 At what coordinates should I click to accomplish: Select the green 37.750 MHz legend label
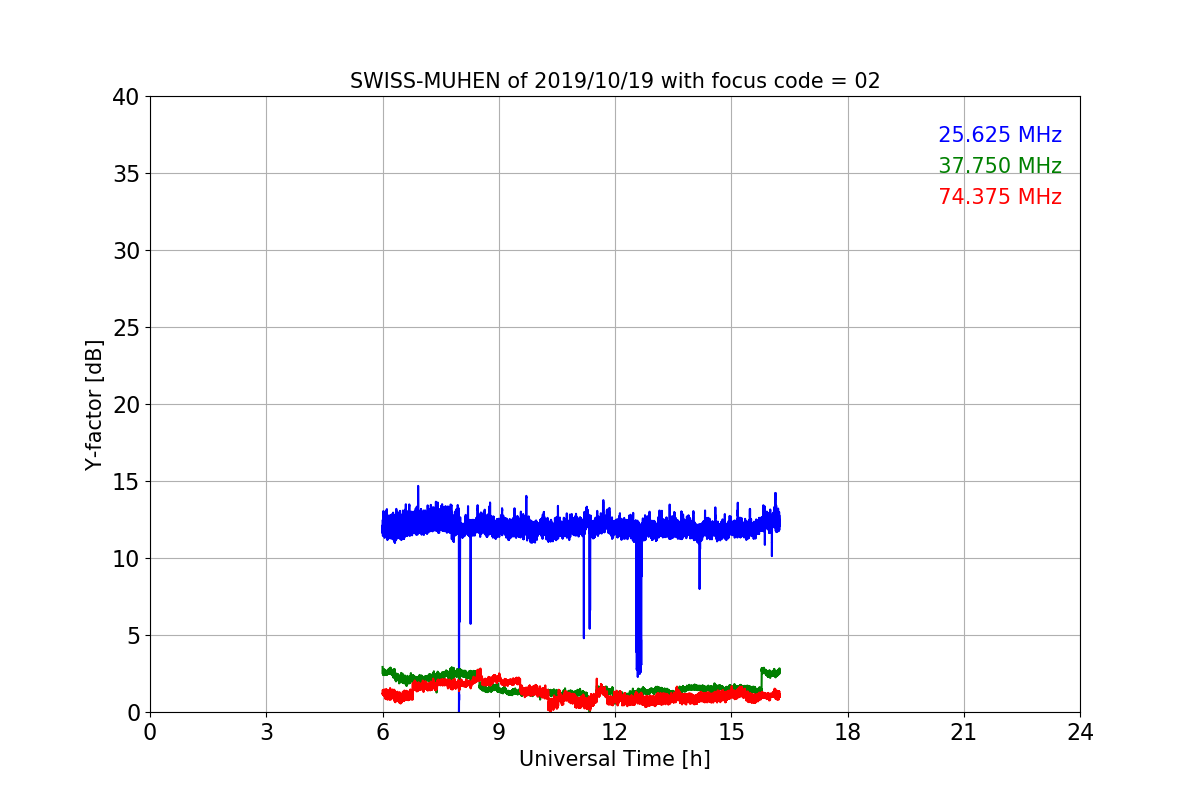click(x=1000, y=166)
